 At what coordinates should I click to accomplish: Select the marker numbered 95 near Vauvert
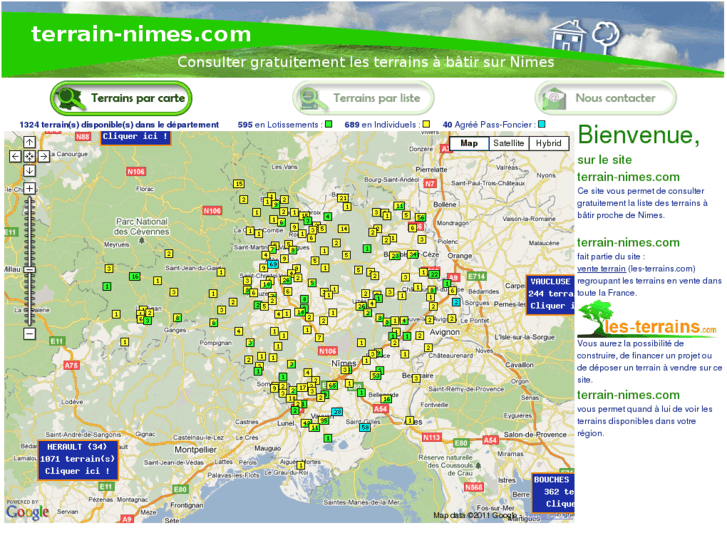(x=324, y=420)
